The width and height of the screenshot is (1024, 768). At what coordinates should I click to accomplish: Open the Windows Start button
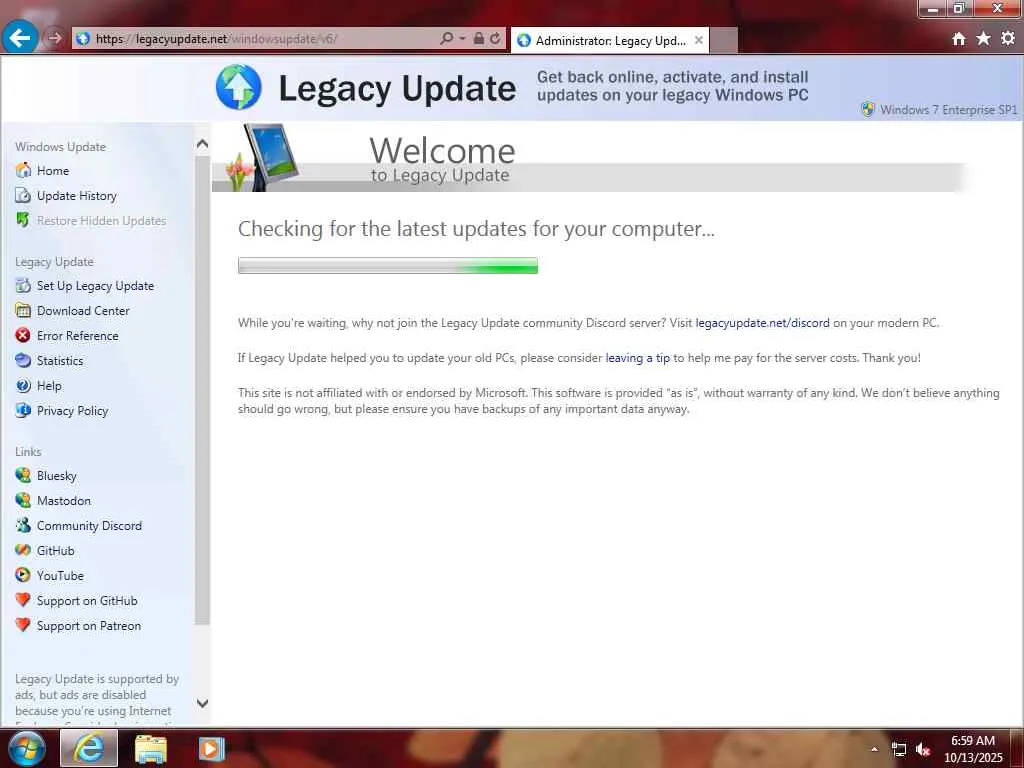[x=26, y=748]
